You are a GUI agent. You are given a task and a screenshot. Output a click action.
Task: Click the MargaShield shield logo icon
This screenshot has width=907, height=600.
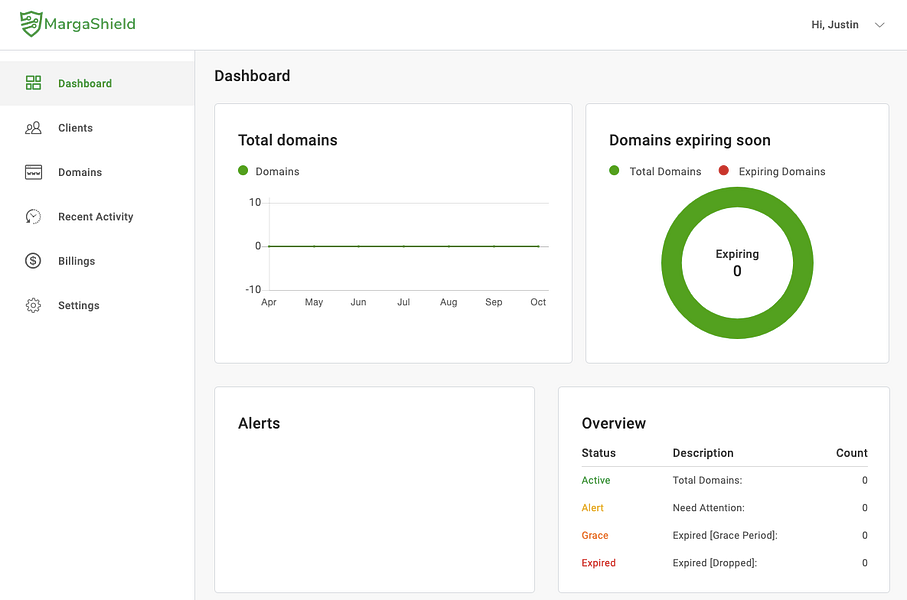click(31, 24)
